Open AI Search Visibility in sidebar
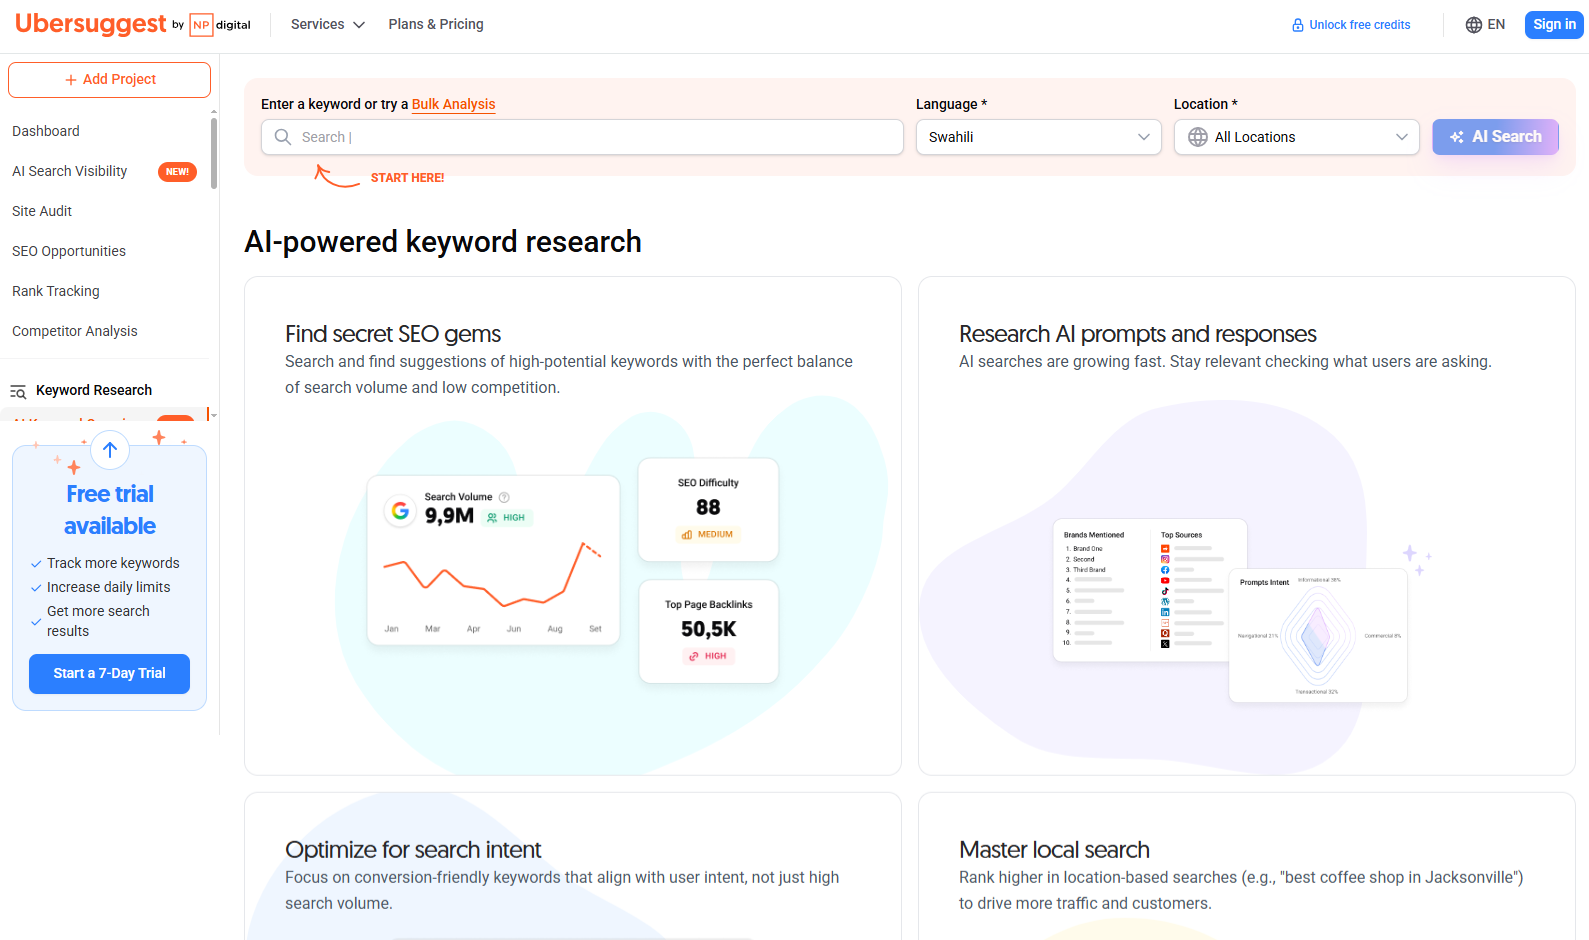Viewport: 1589px width, 940px height. 70,171
